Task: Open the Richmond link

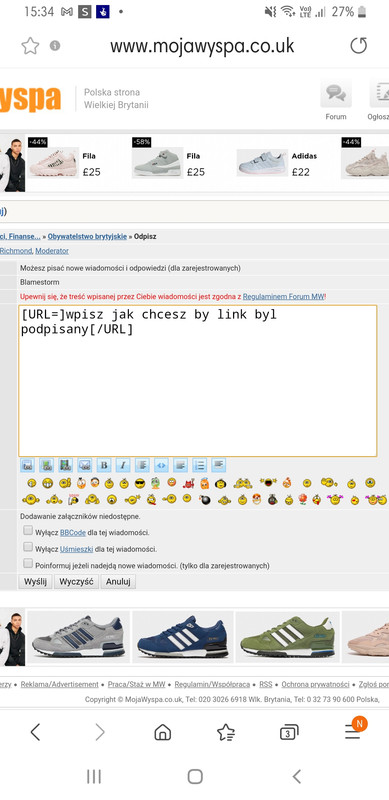Action: pos(16,251)
